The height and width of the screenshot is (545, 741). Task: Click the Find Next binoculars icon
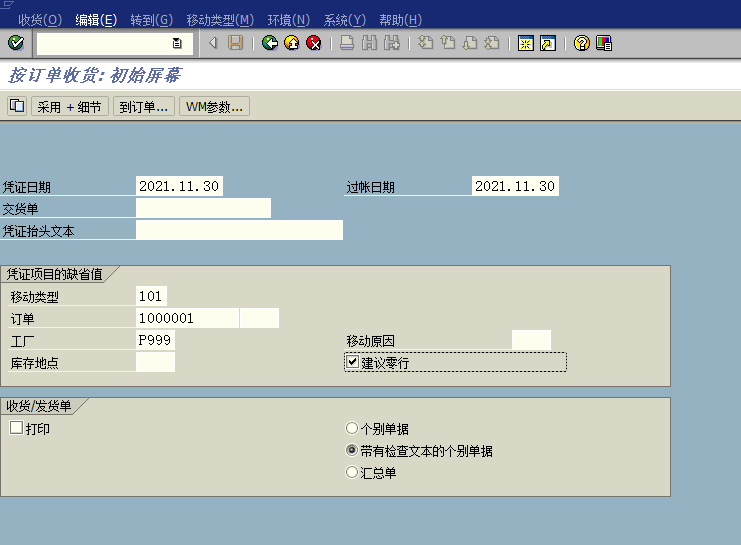tap(392, 43)
